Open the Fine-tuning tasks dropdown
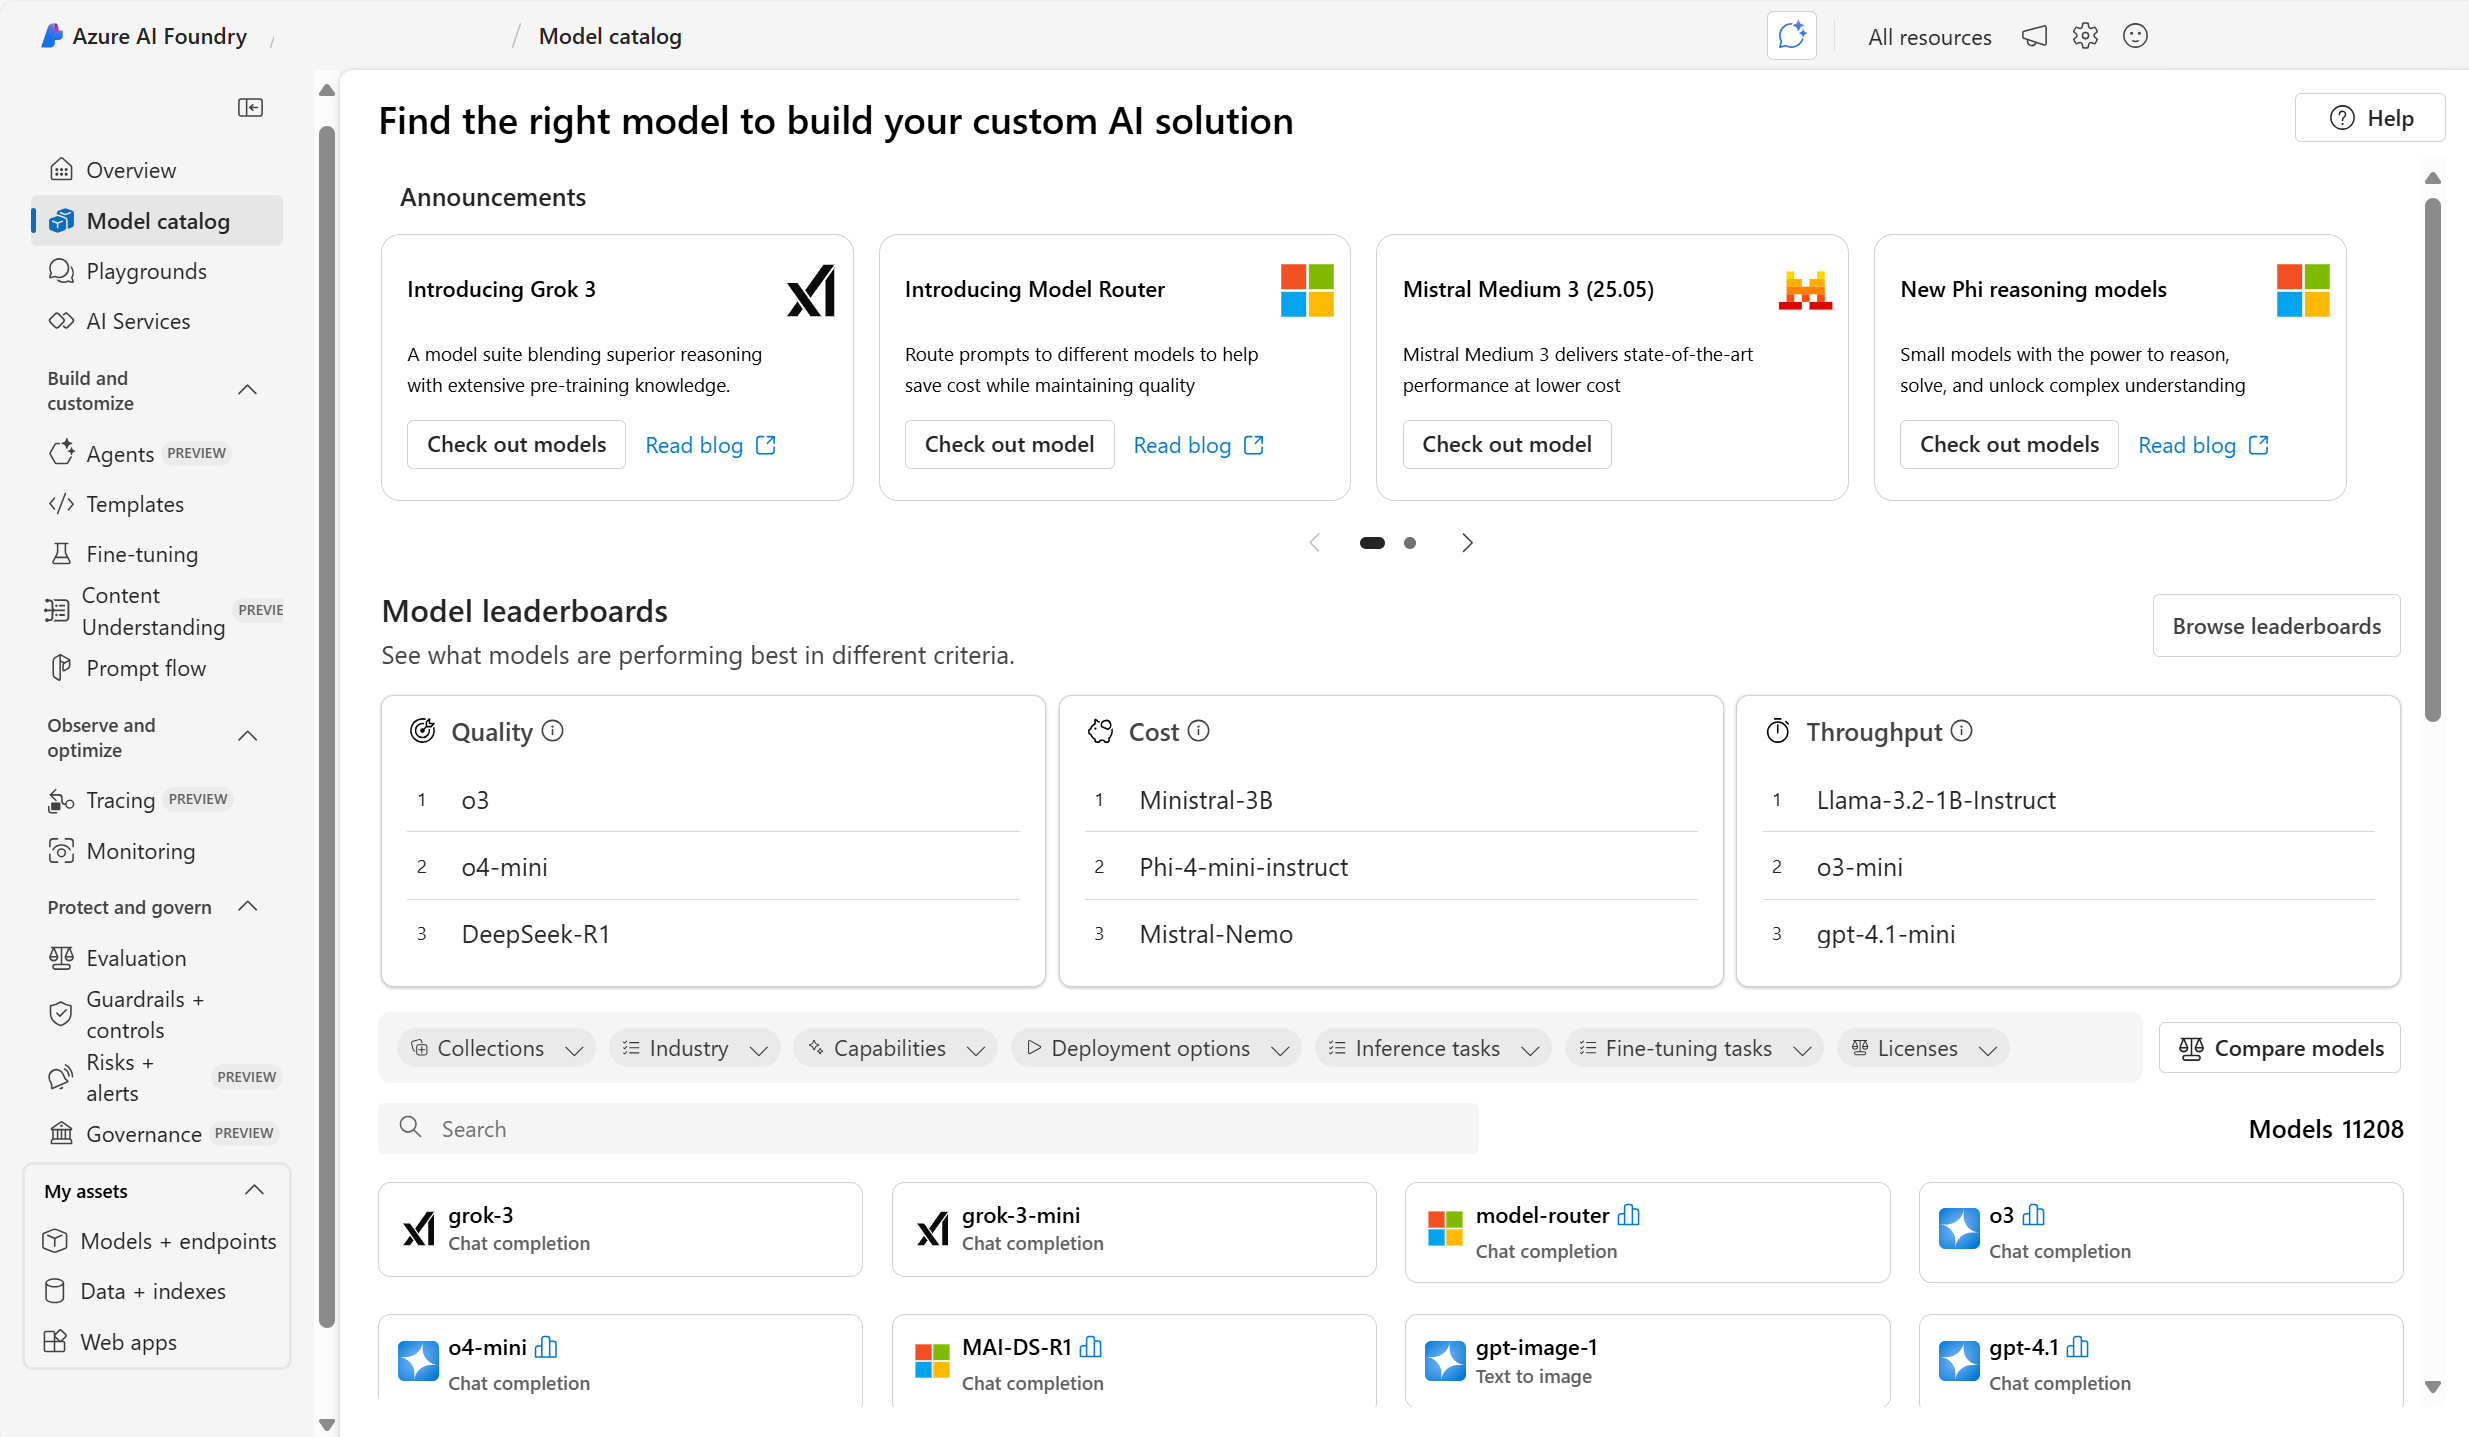This screenshot has height=1437, width=2469. [x=1694, y=1048]
